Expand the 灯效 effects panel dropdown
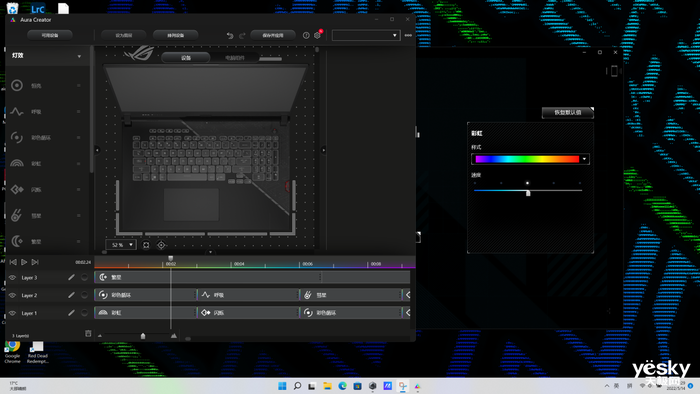The height and width of the screenshot is (394, 700). point(79,56)
